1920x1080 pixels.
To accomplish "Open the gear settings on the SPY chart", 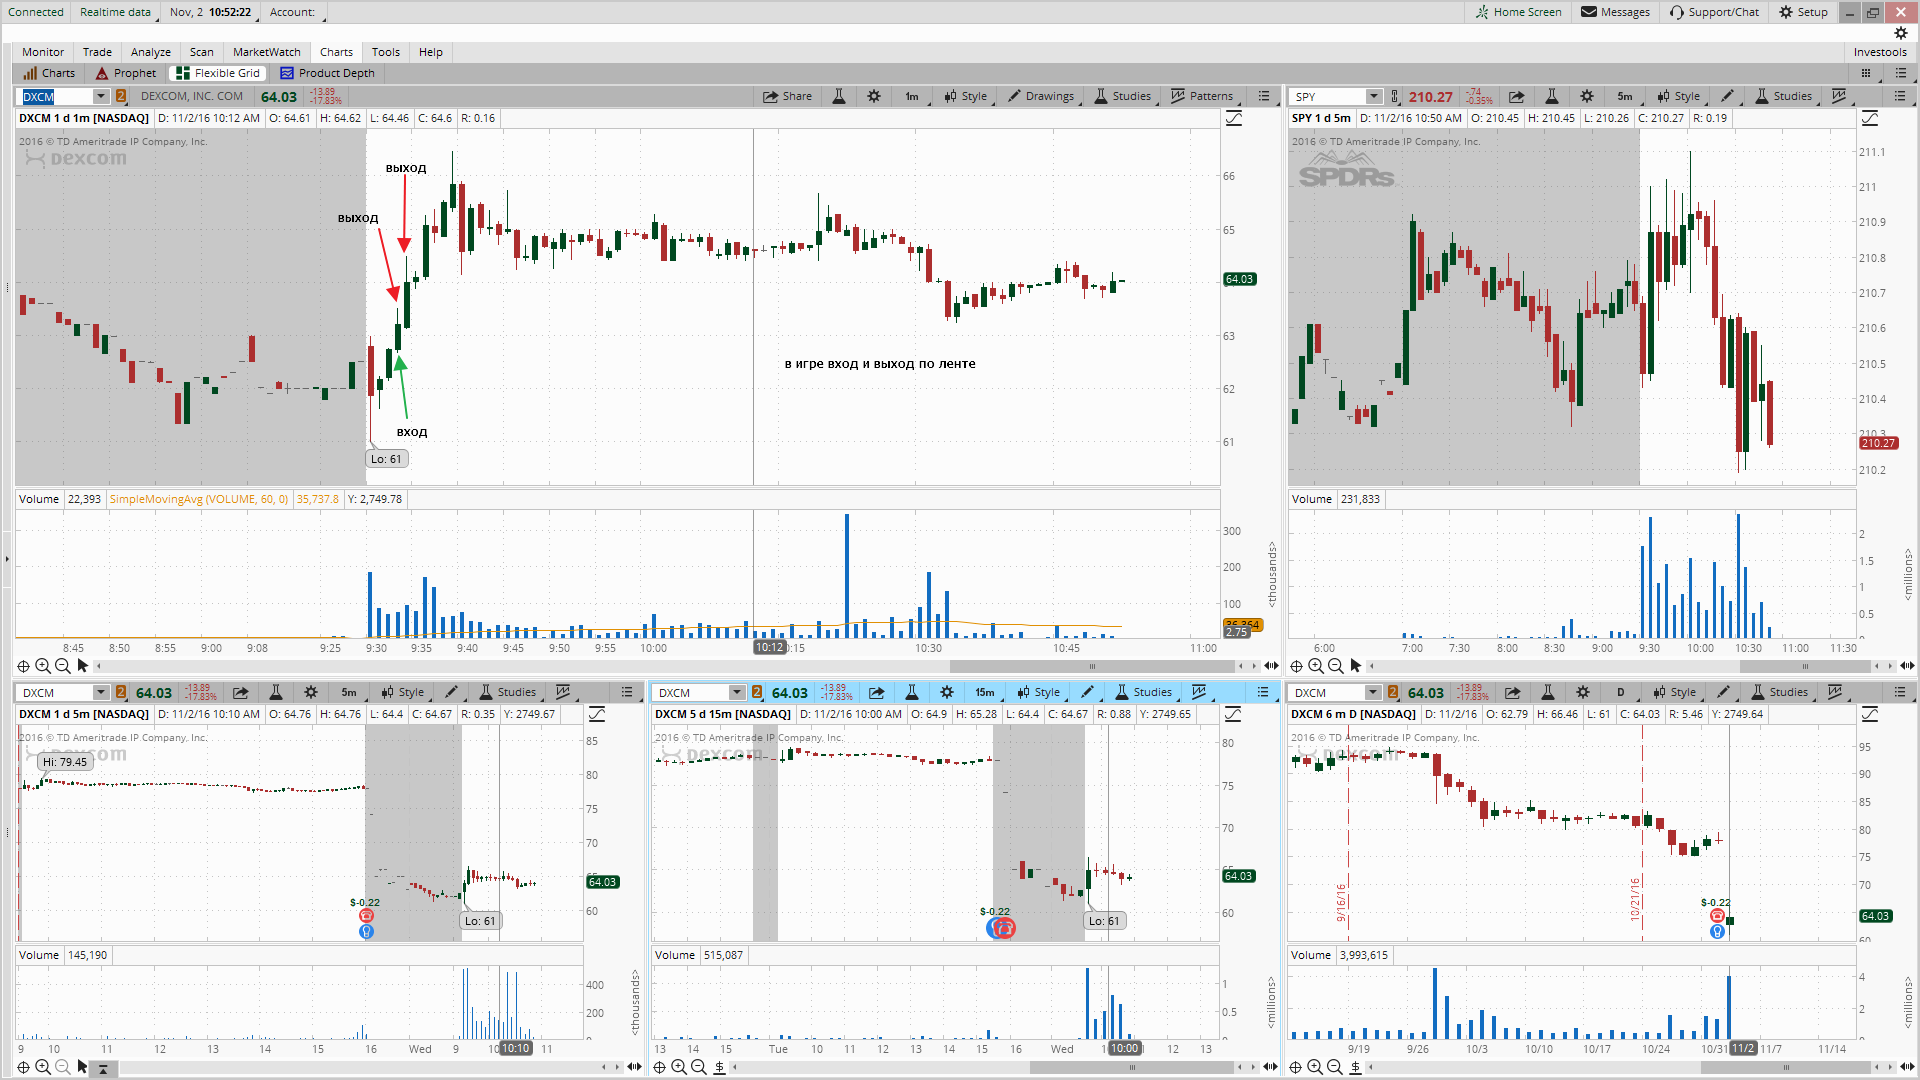I will pos(1587,96).
